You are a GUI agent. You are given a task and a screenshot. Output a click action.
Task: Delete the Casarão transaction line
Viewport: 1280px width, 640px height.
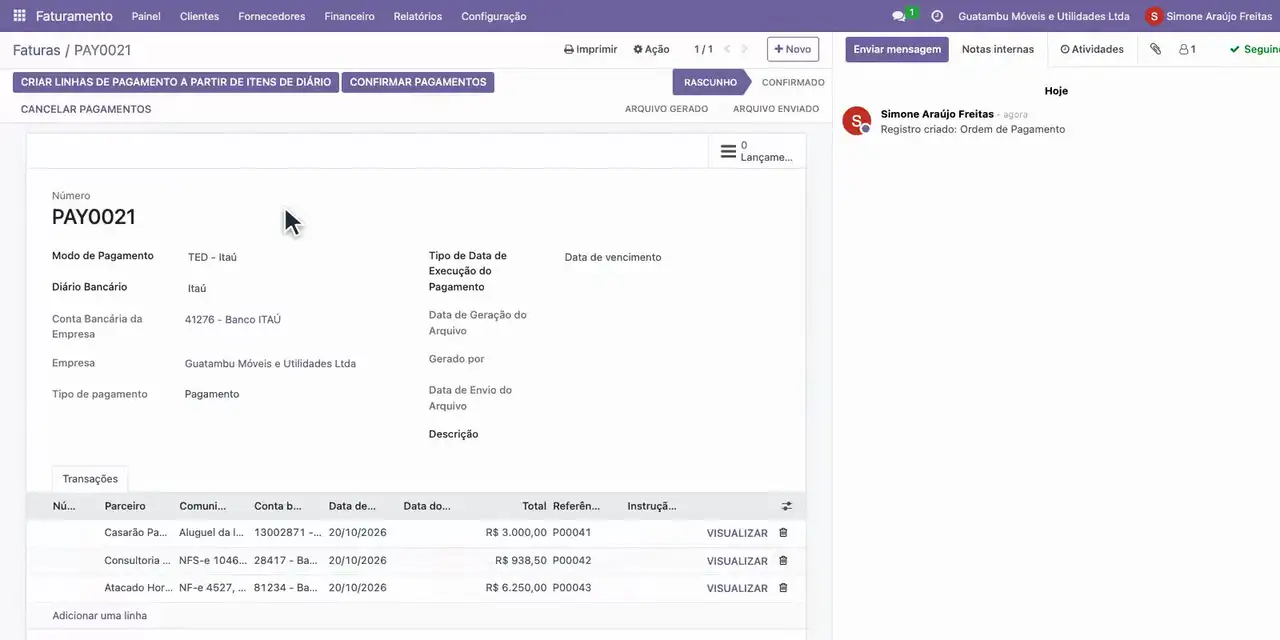(783, 533)
